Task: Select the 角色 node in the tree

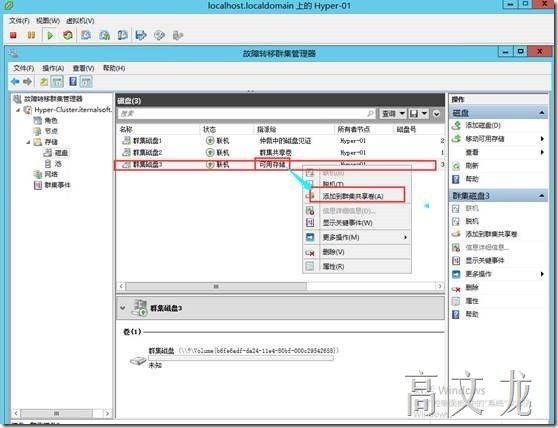Action: click(x=51, y=121)
